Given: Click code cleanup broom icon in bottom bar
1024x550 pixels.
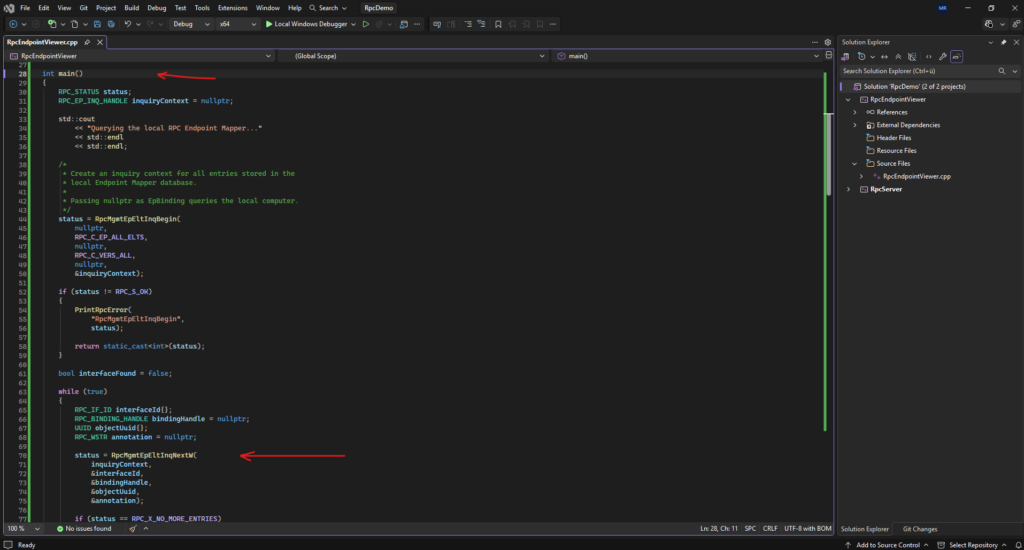Looking at the screenshot, I should (133, 528).
